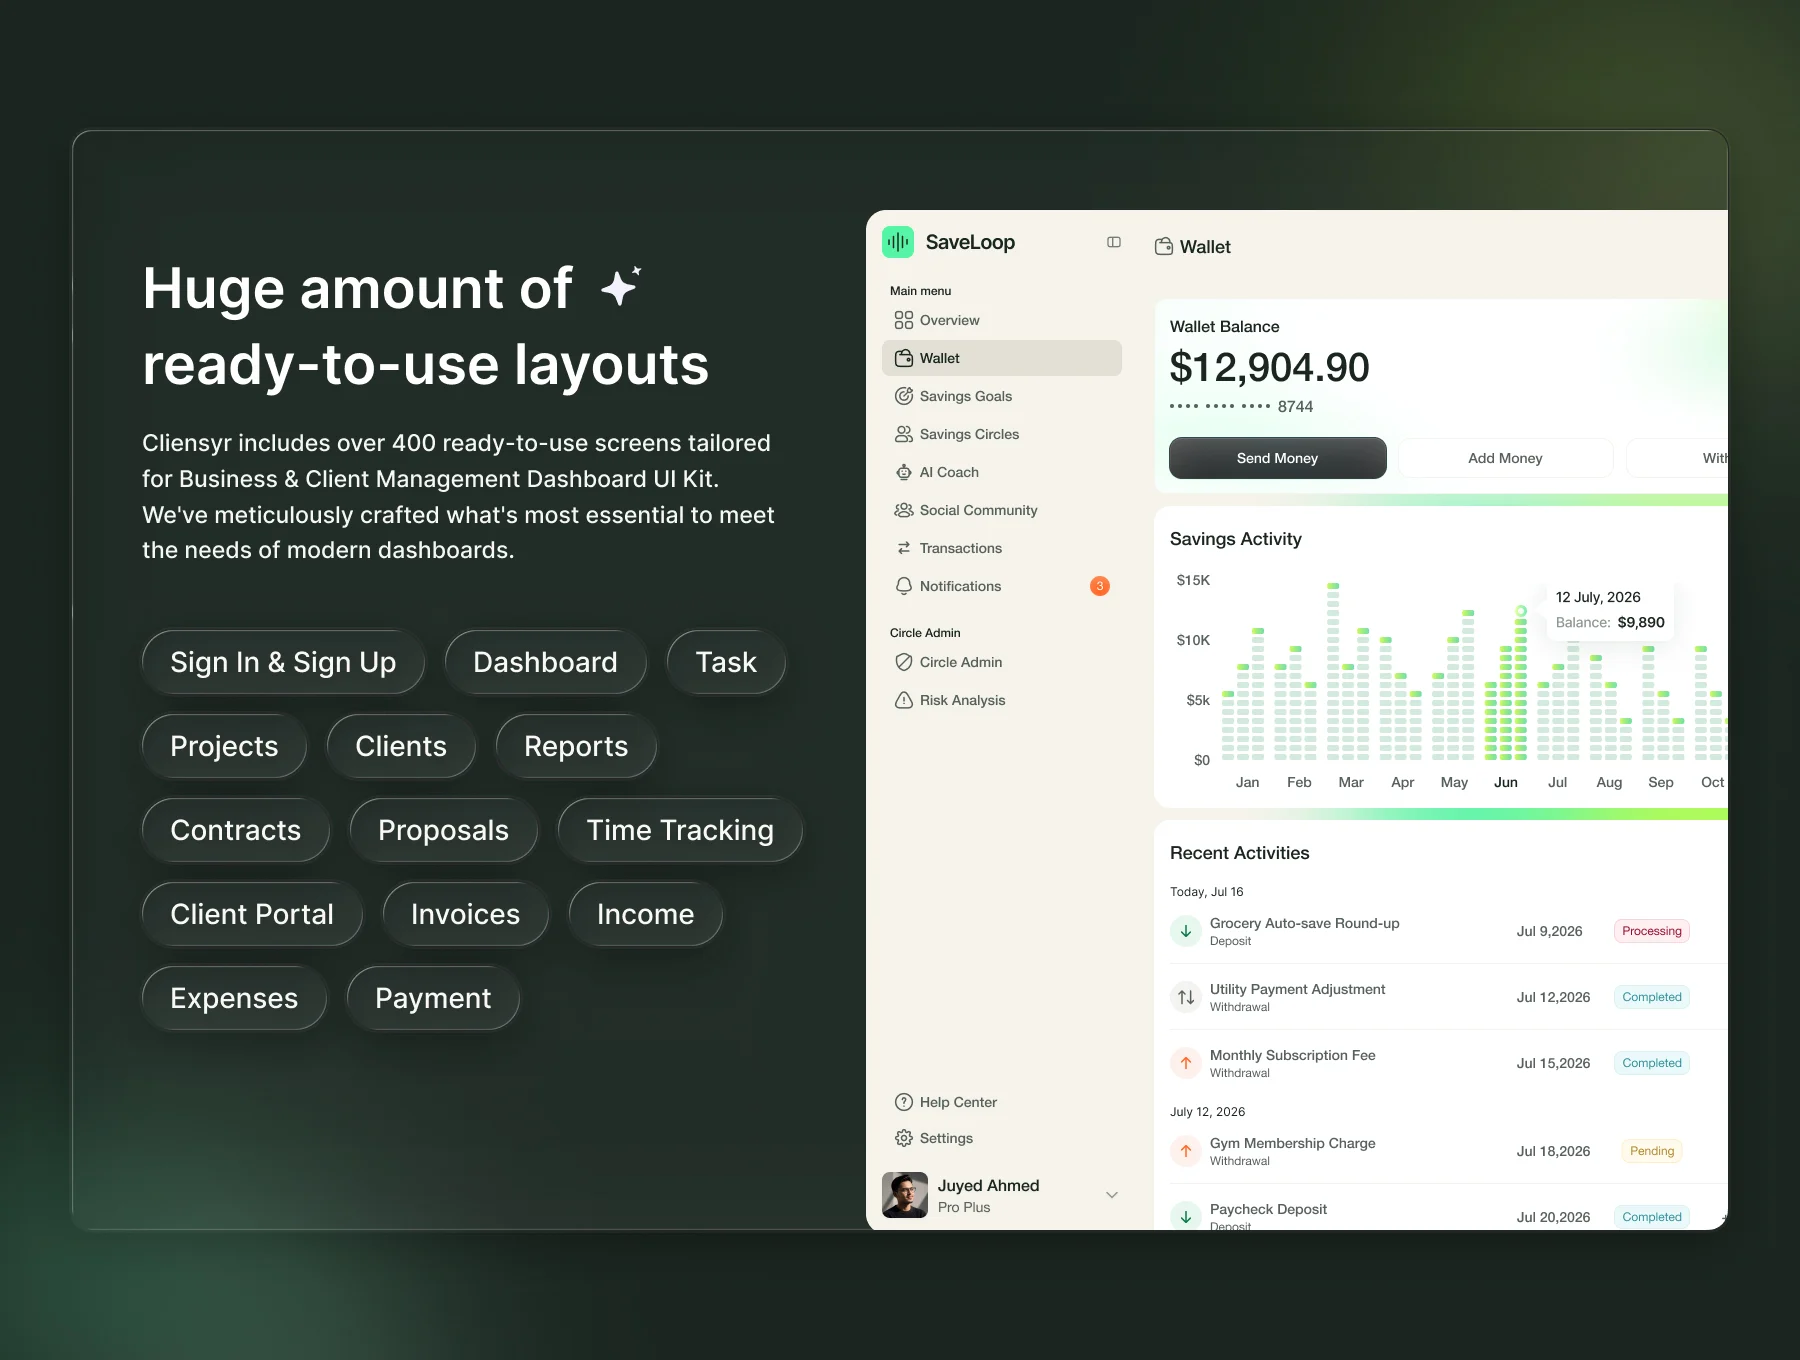The width and height of the screenshot is (1800, 1360).
Task: Click the sparkle icon beside headline
Action: point(621,287)
